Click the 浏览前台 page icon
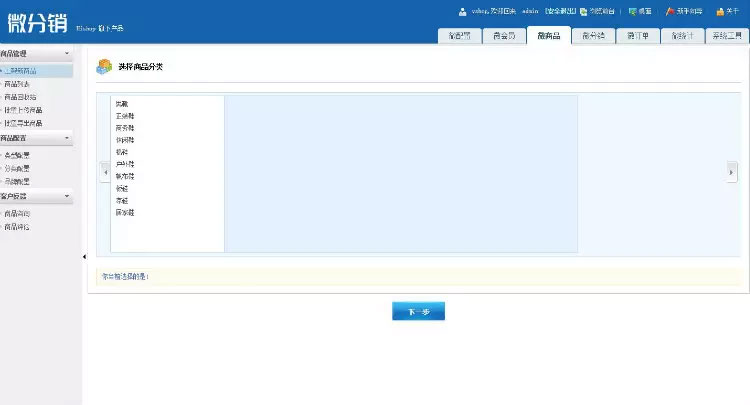 pyautogui.click(x=583, y=11)
